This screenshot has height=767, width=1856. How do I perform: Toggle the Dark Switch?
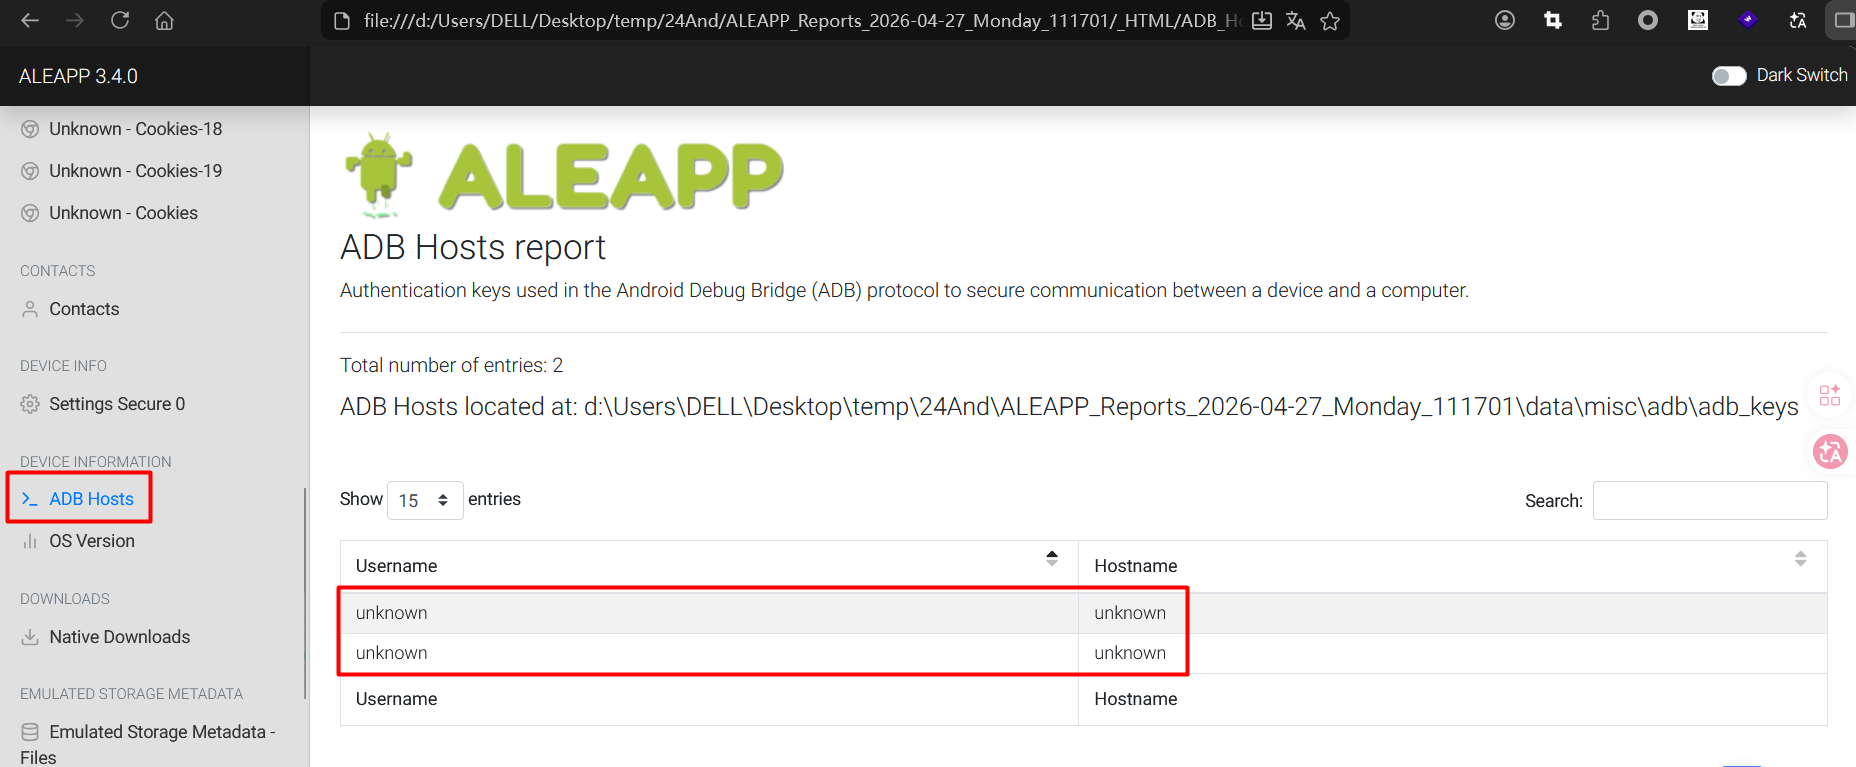click(x=1729, y=76)
